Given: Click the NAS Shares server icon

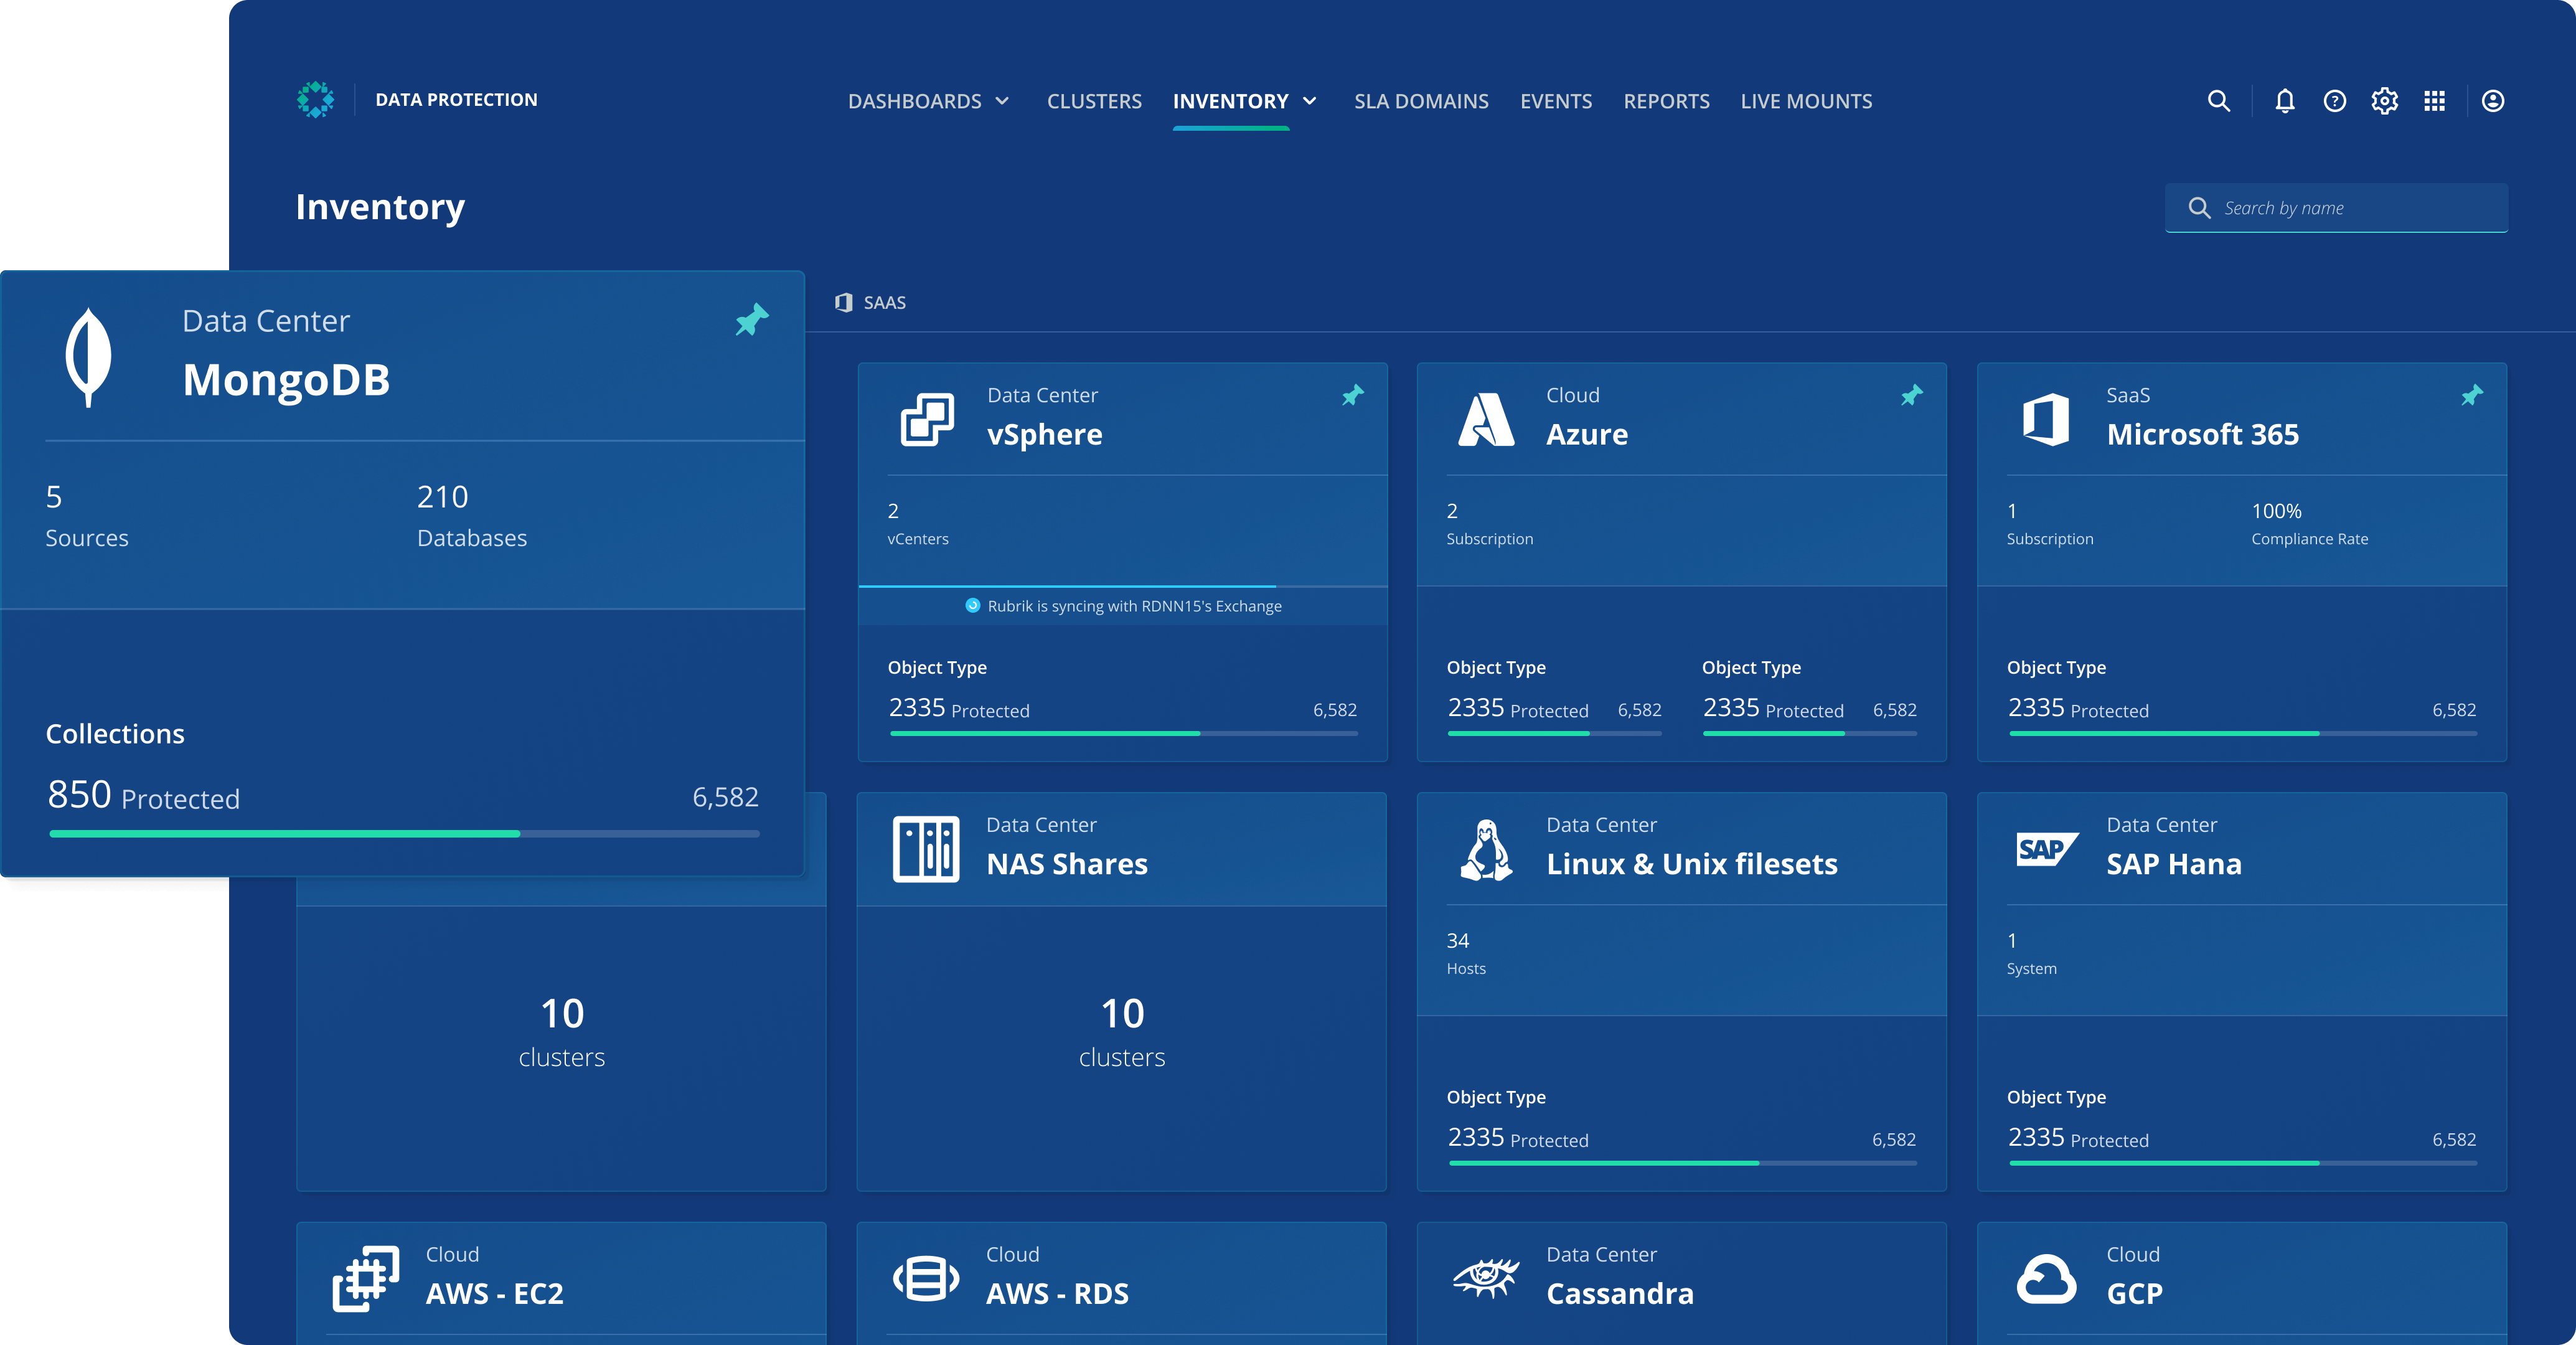Looking at the screenshot, I should 925,849.
